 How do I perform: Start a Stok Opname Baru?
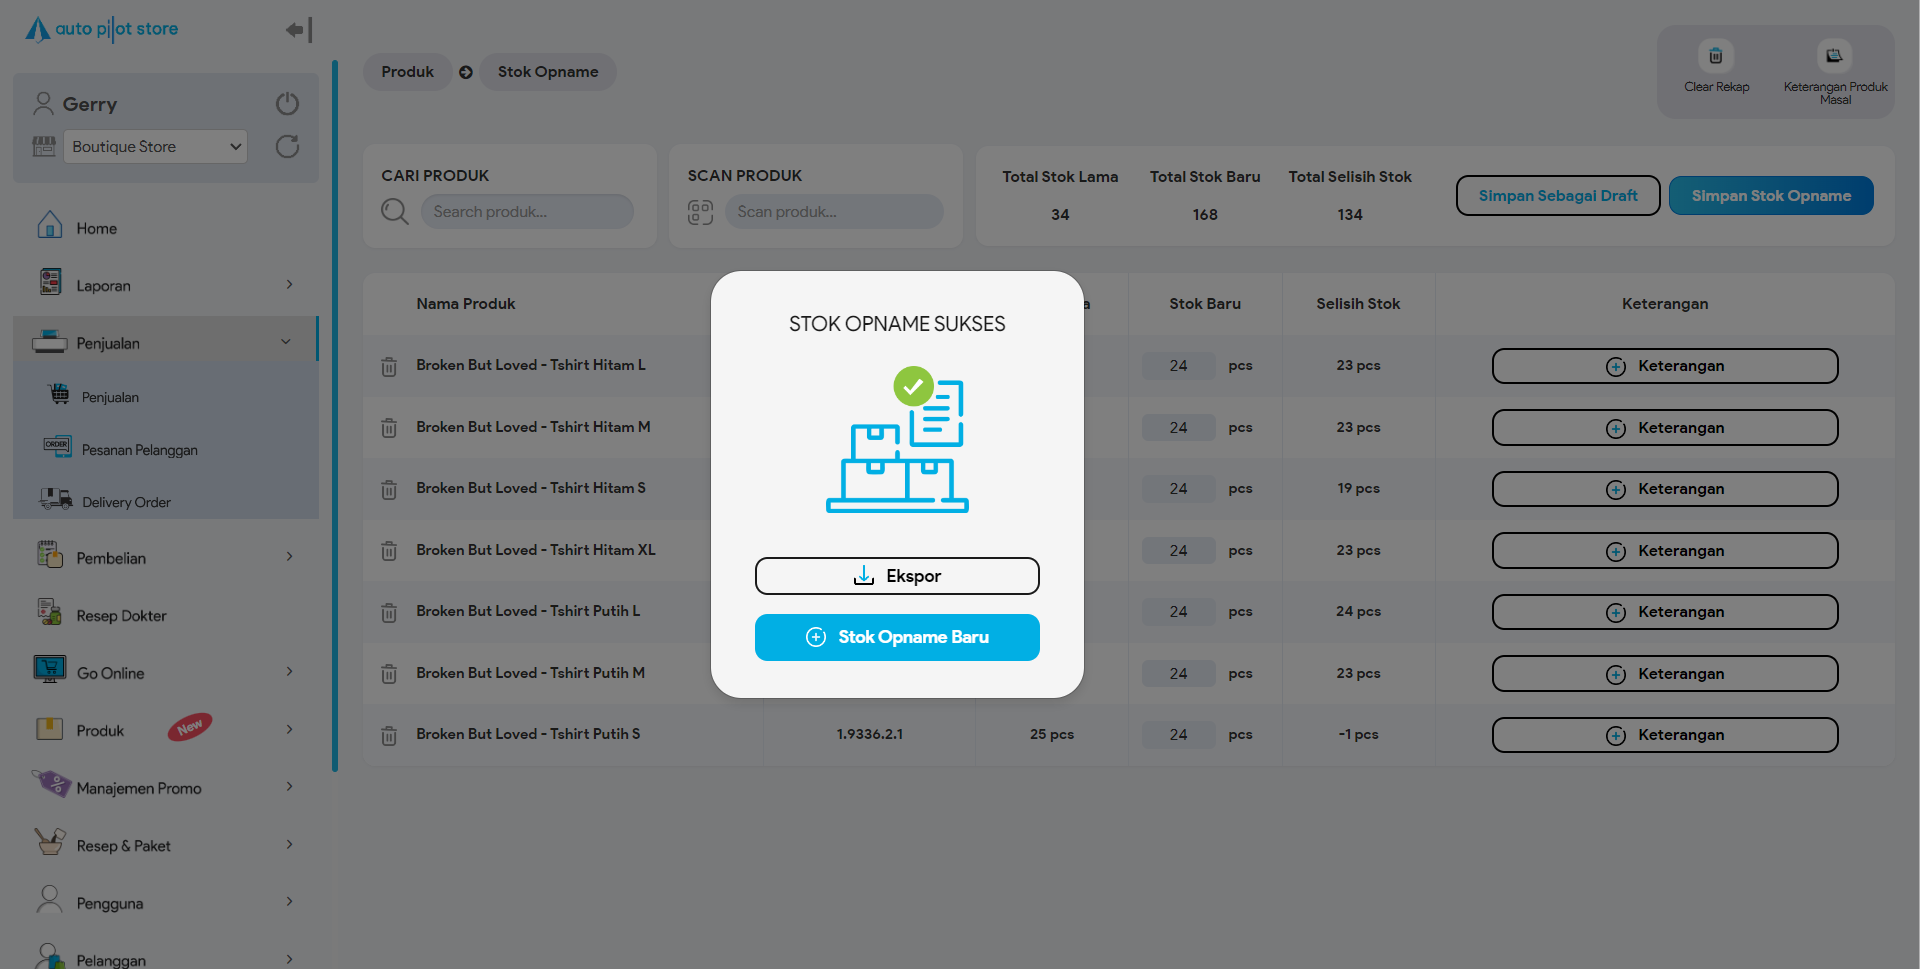(x=897, y=637)
